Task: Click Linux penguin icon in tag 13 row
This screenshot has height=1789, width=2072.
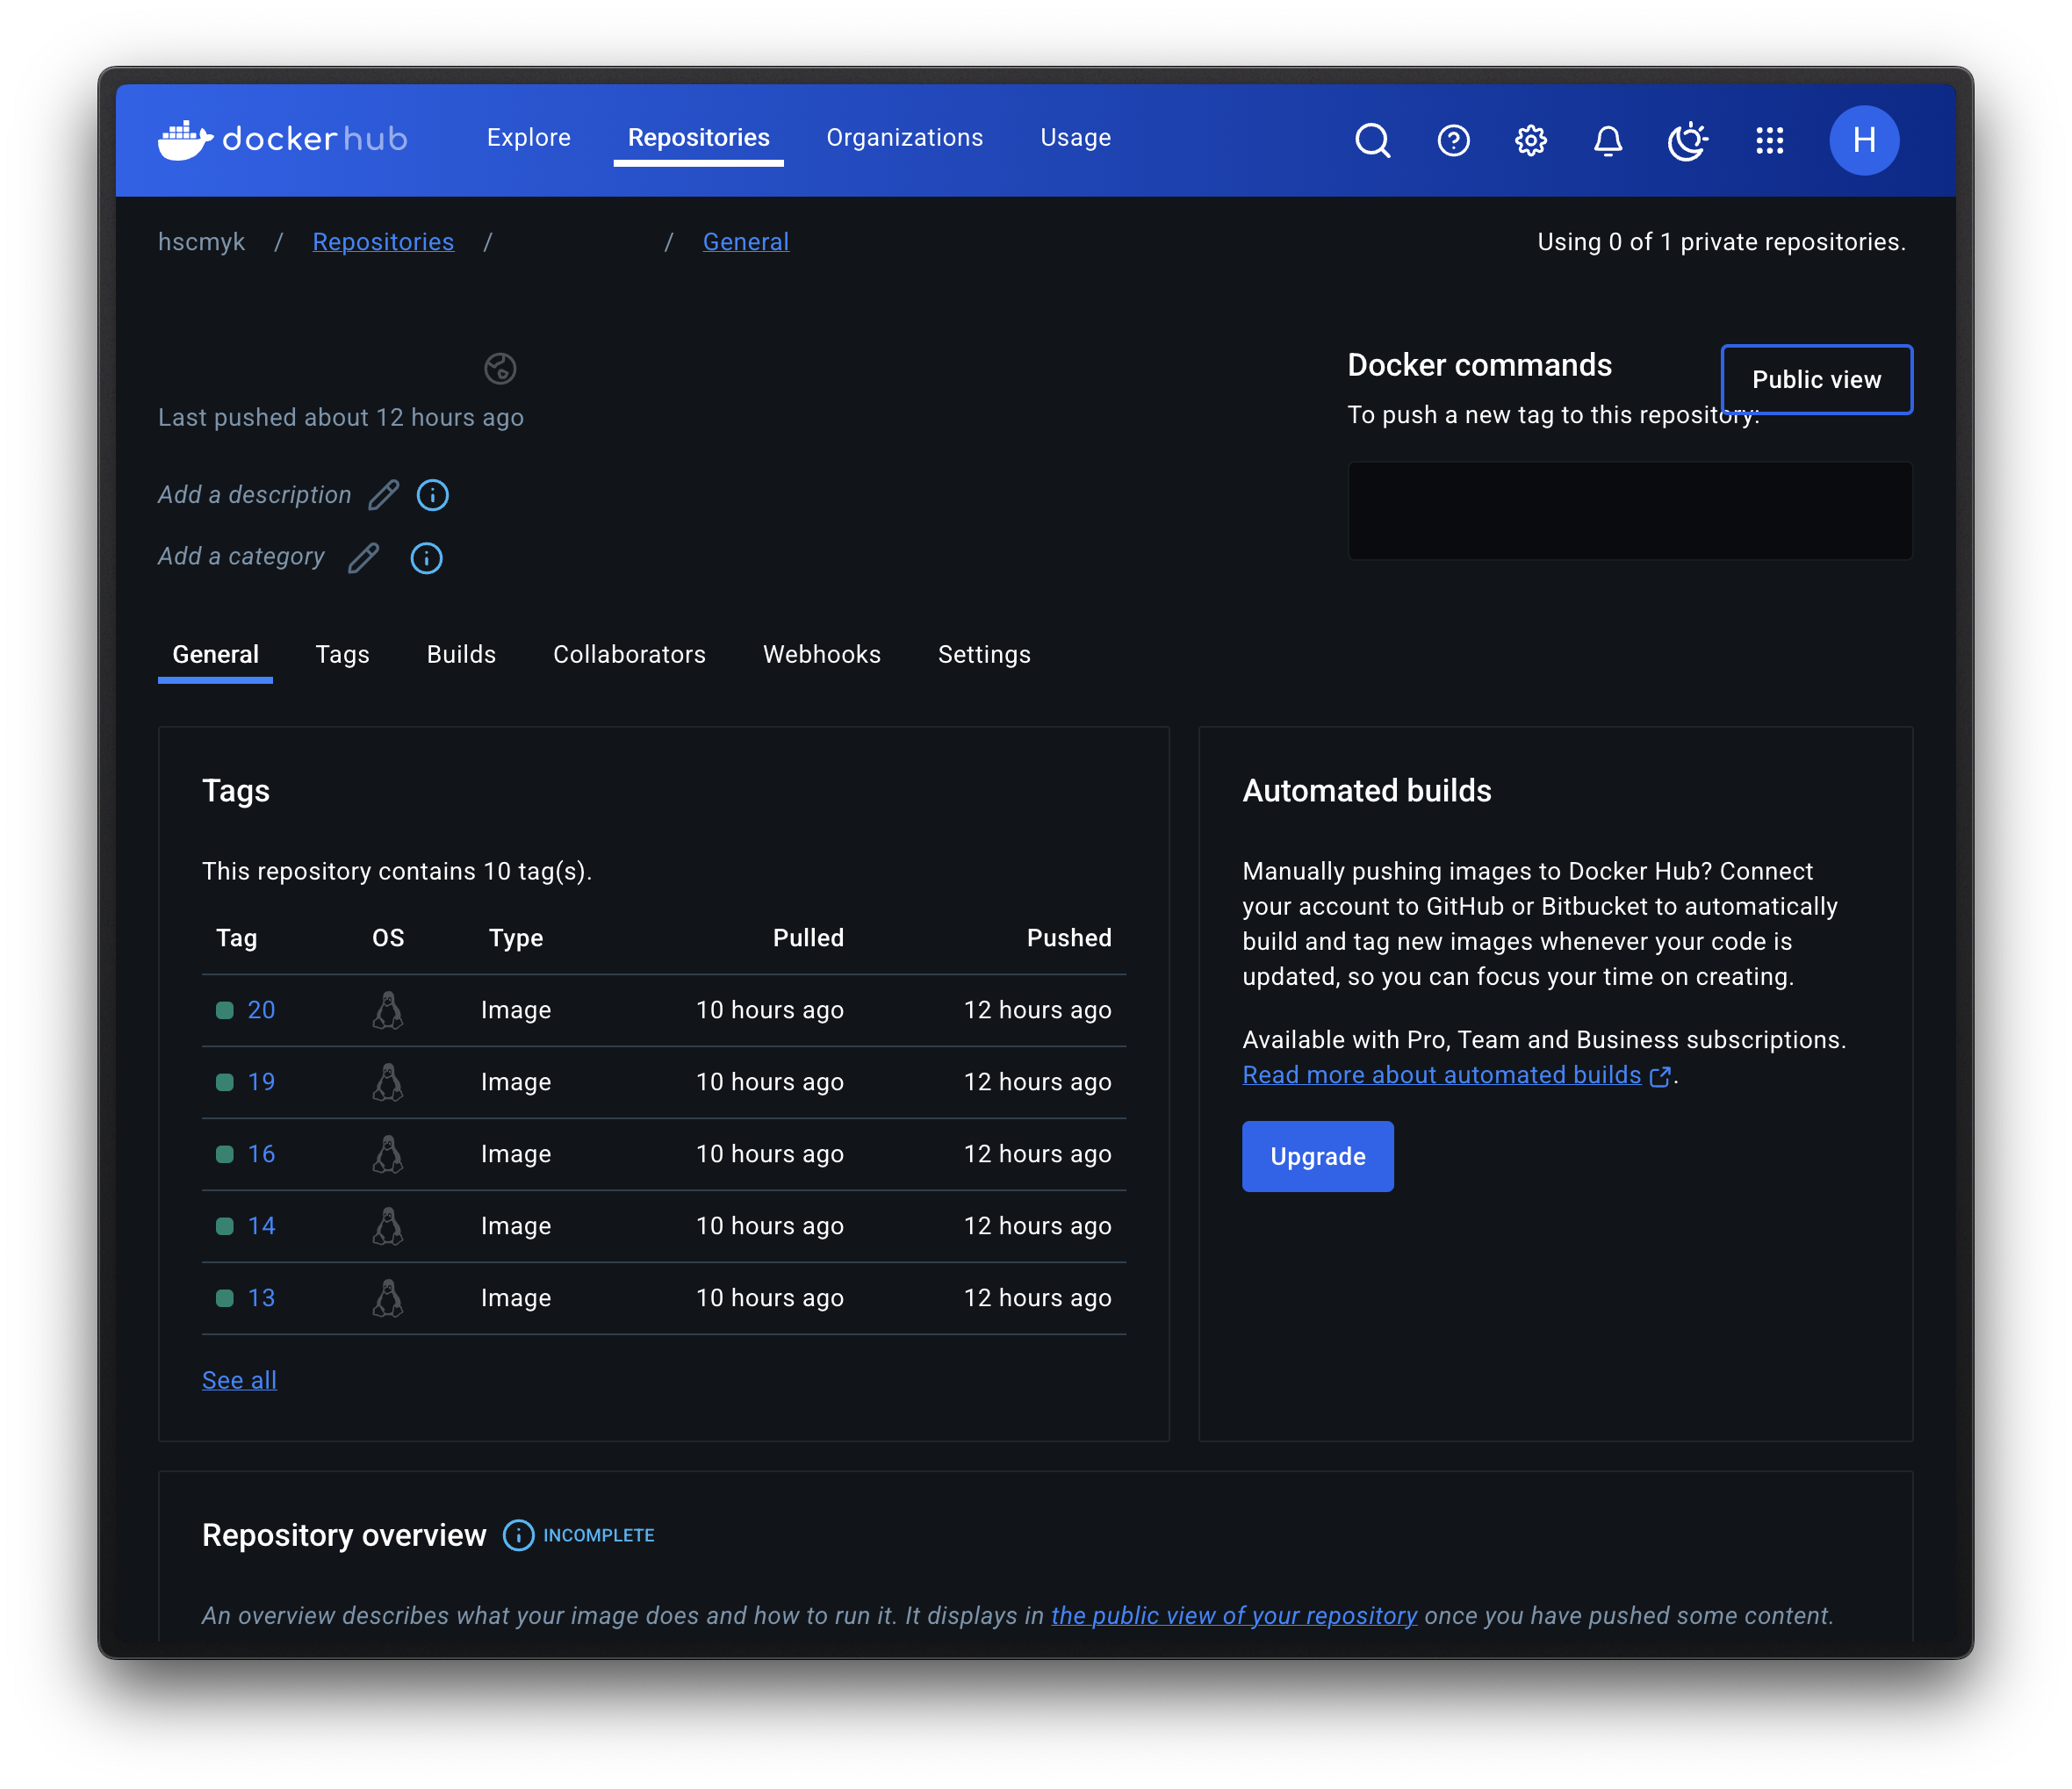Action: pos(388,1298)
